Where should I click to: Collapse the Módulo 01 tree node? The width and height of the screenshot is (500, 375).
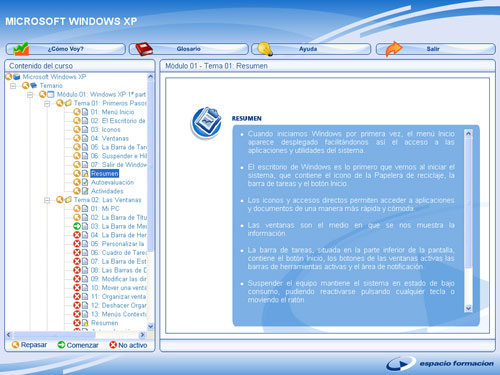[30, 95]
